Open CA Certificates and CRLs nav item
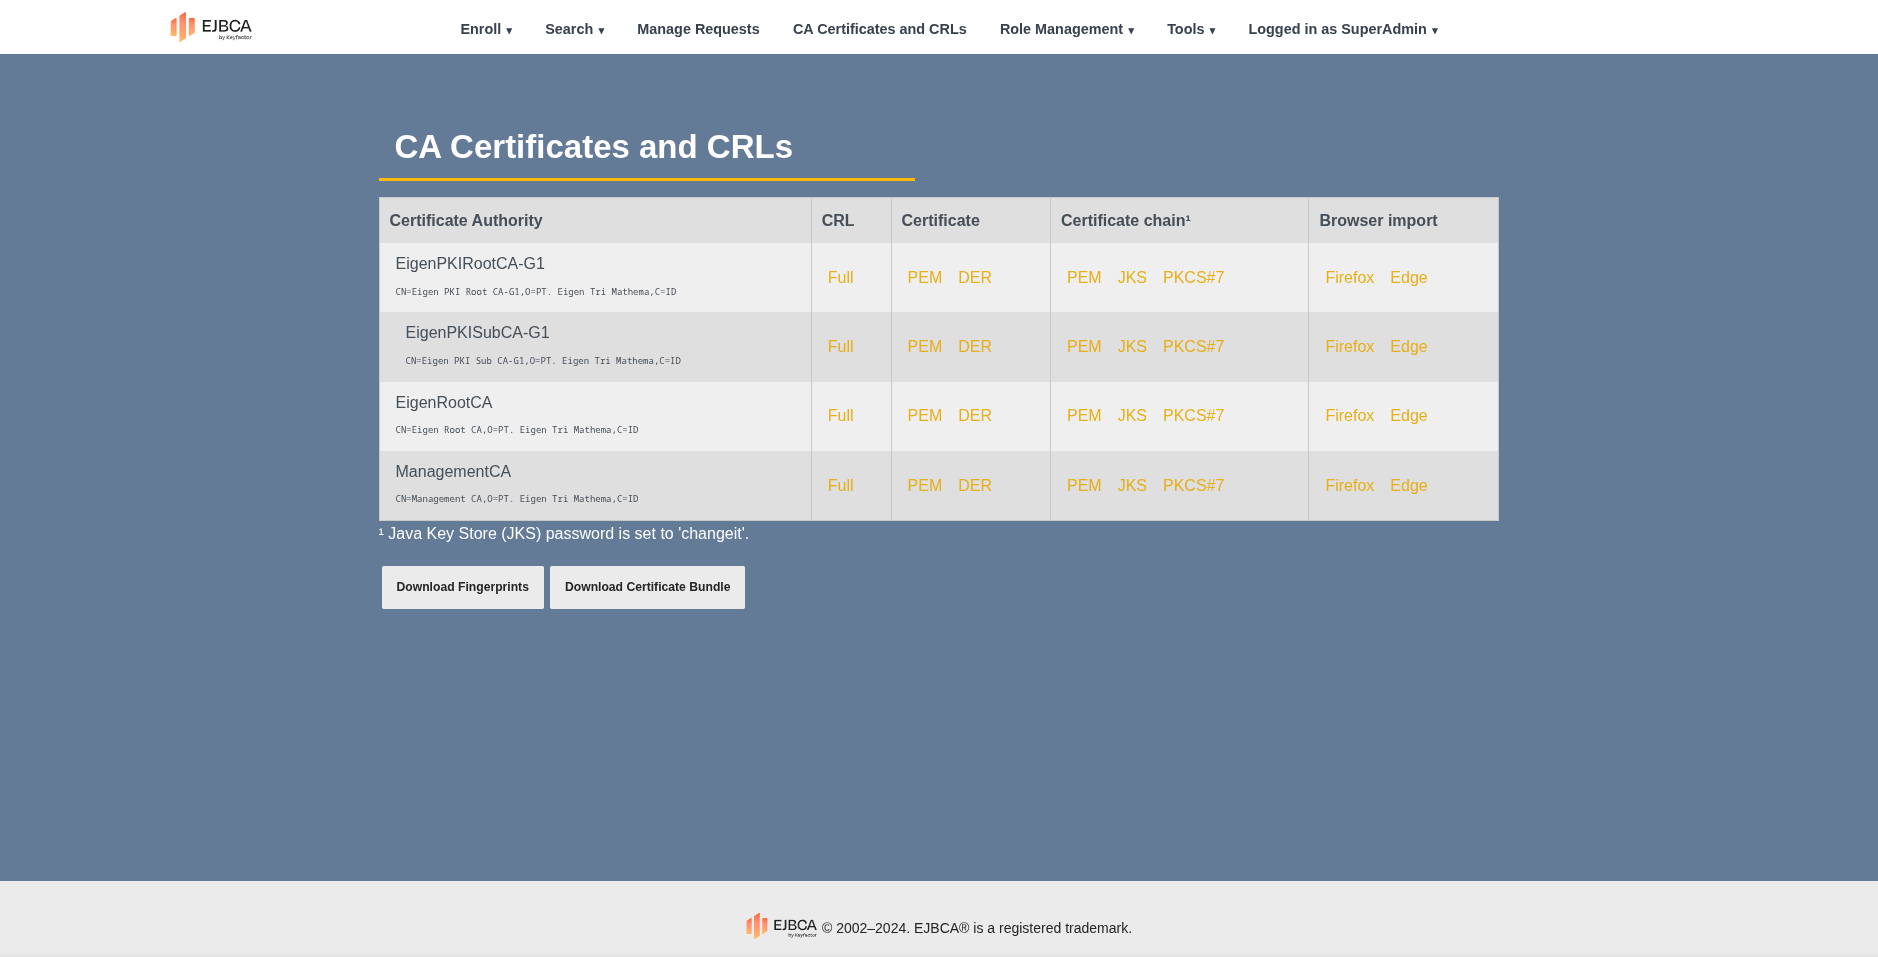 tap(880, 29)
